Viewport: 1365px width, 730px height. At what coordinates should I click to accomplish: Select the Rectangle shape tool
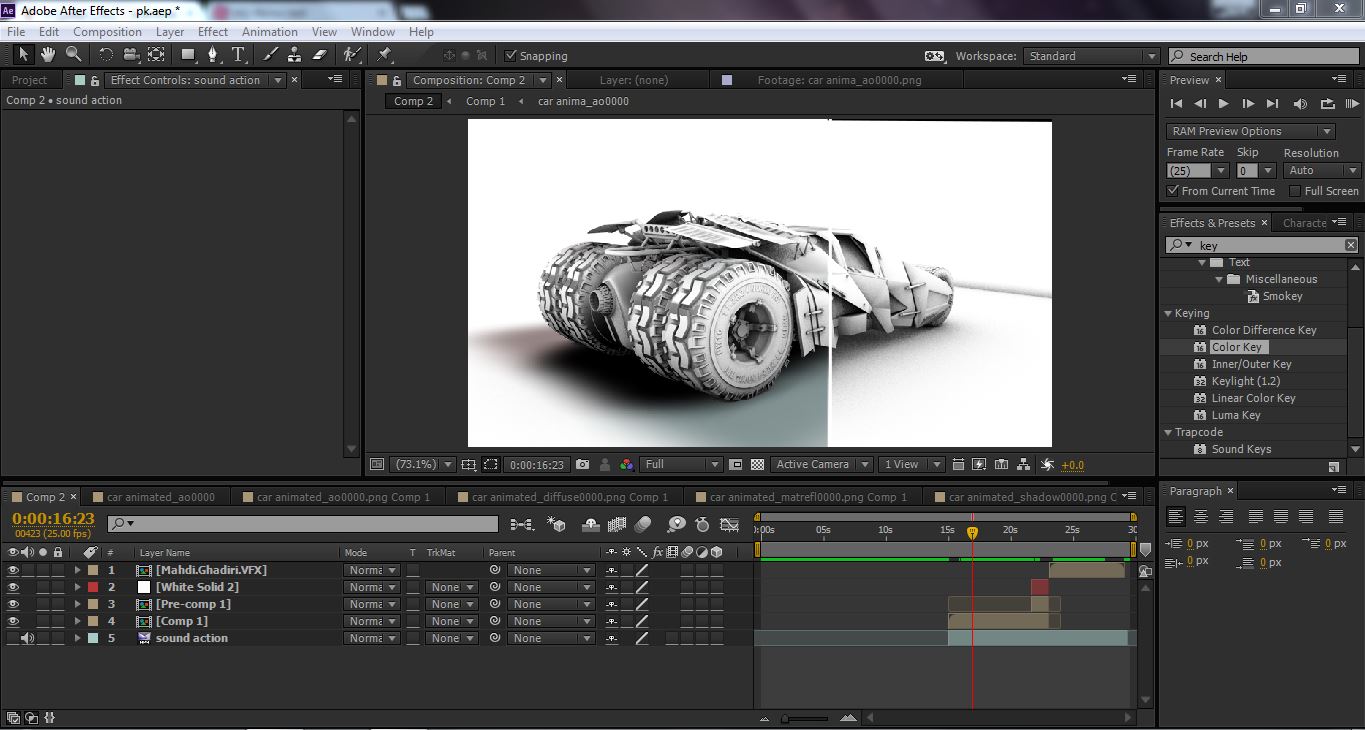[188, 54]
